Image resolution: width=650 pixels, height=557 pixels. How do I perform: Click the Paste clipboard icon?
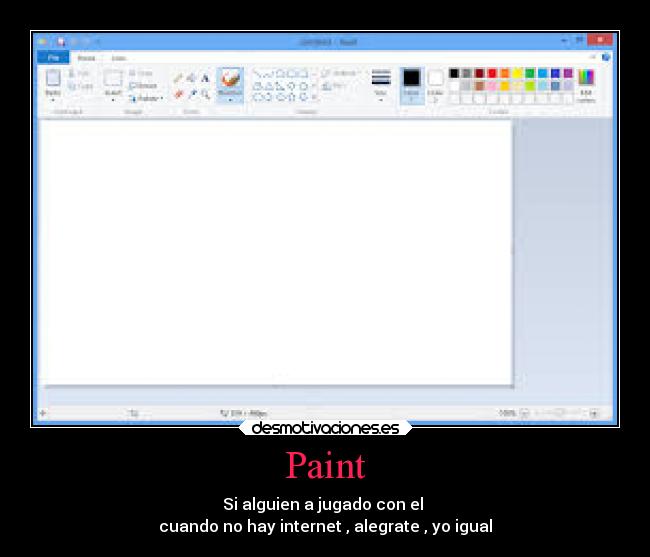53,78
